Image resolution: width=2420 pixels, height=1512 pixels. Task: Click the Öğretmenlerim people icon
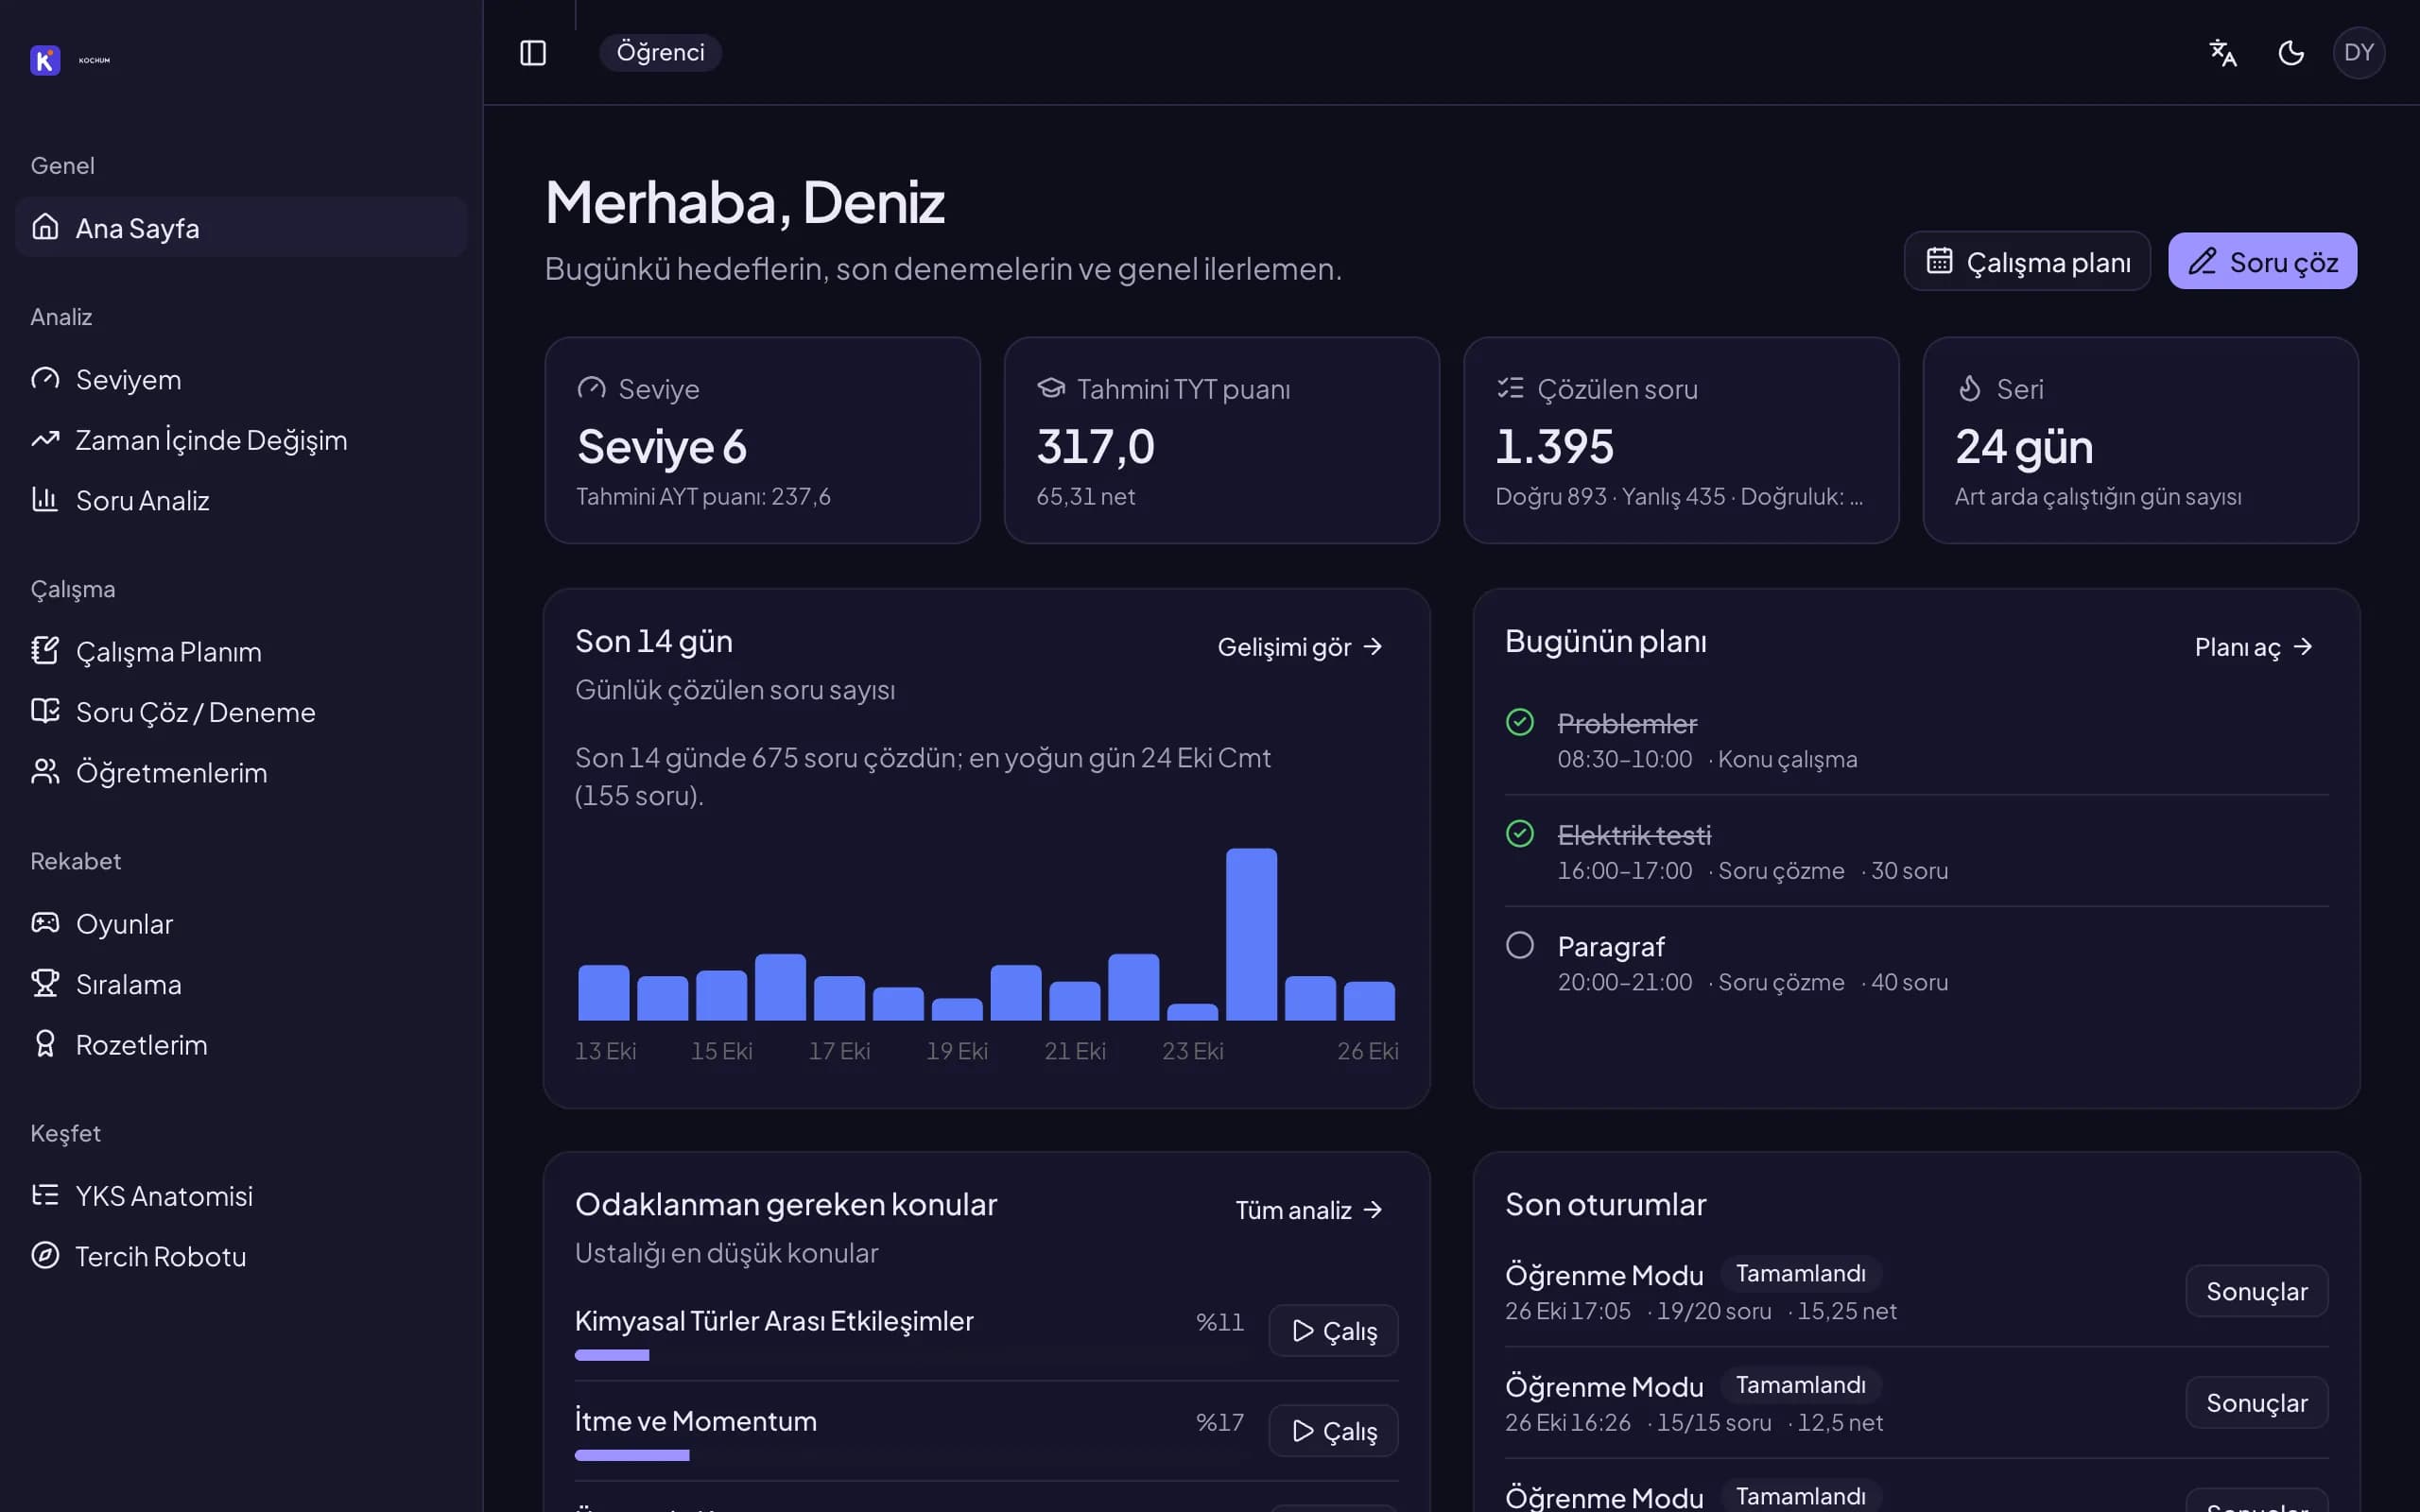click(x=45, y=772)
